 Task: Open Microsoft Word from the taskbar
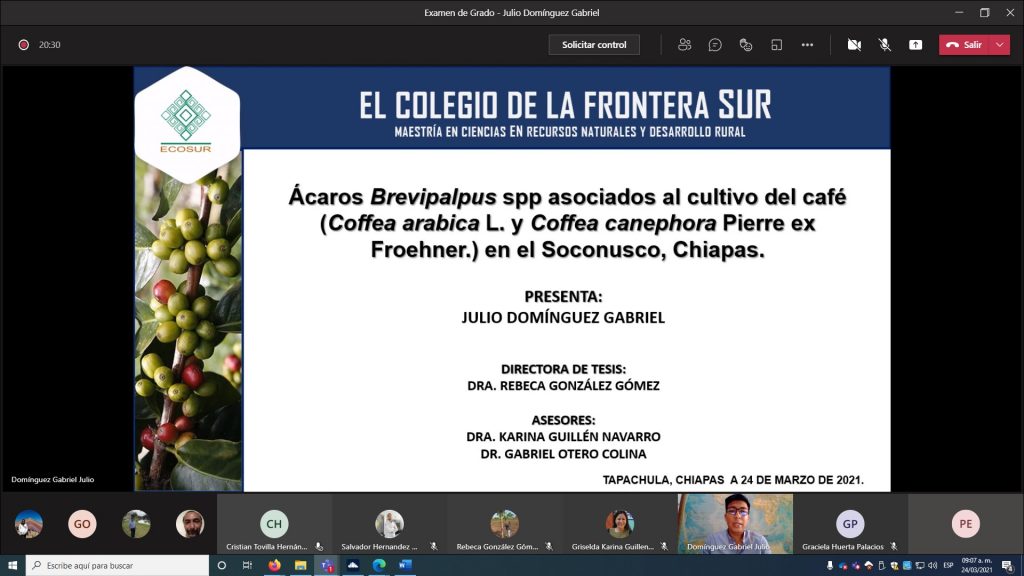tap(405, 565)
